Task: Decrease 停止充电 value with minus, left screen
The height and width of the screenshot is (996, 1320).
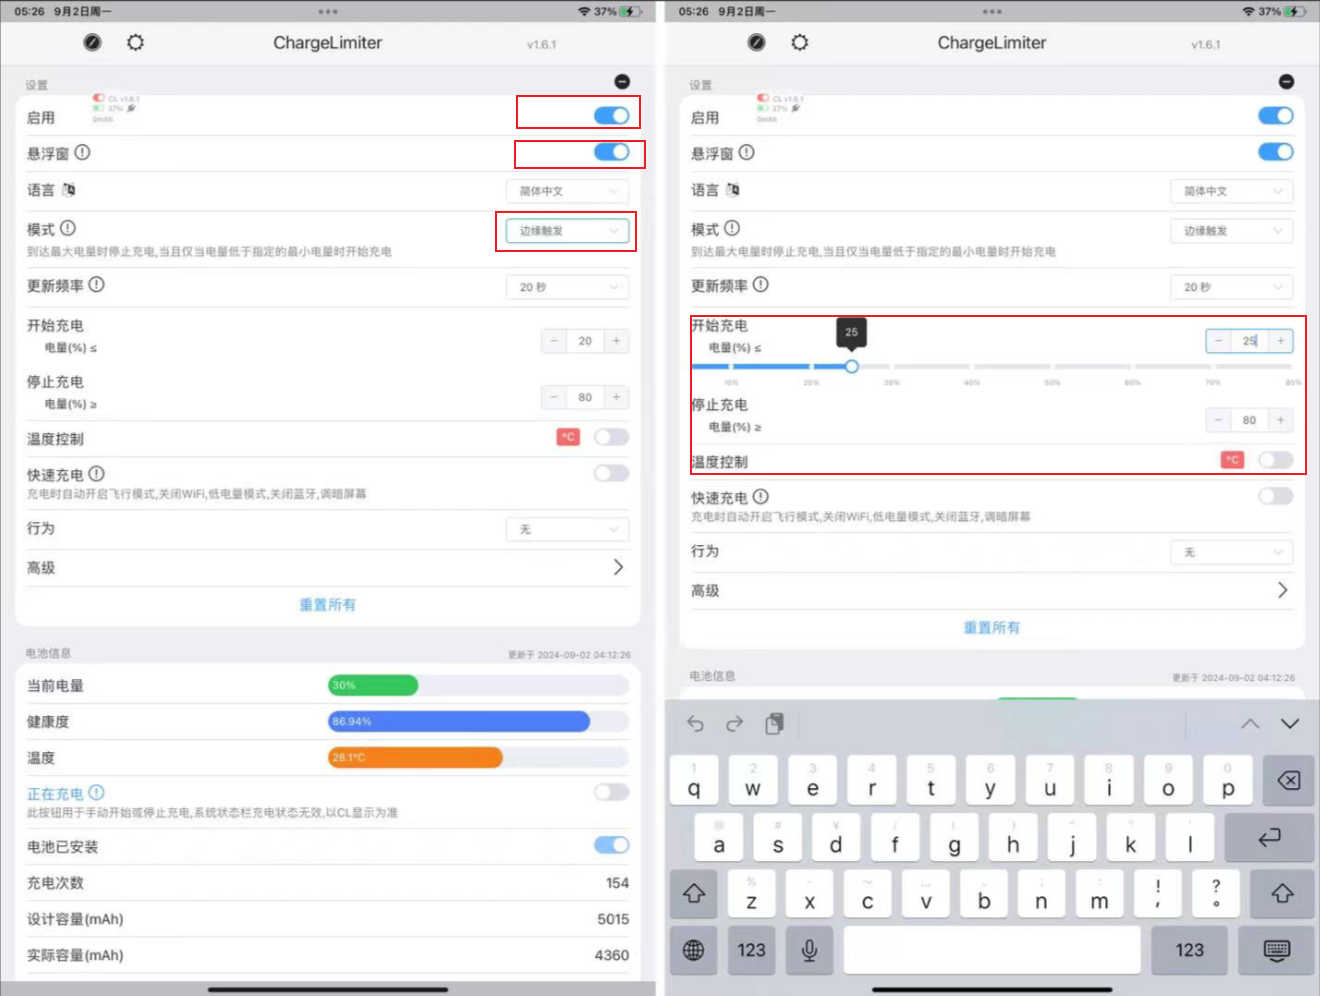Action: [x=554, y=397]
